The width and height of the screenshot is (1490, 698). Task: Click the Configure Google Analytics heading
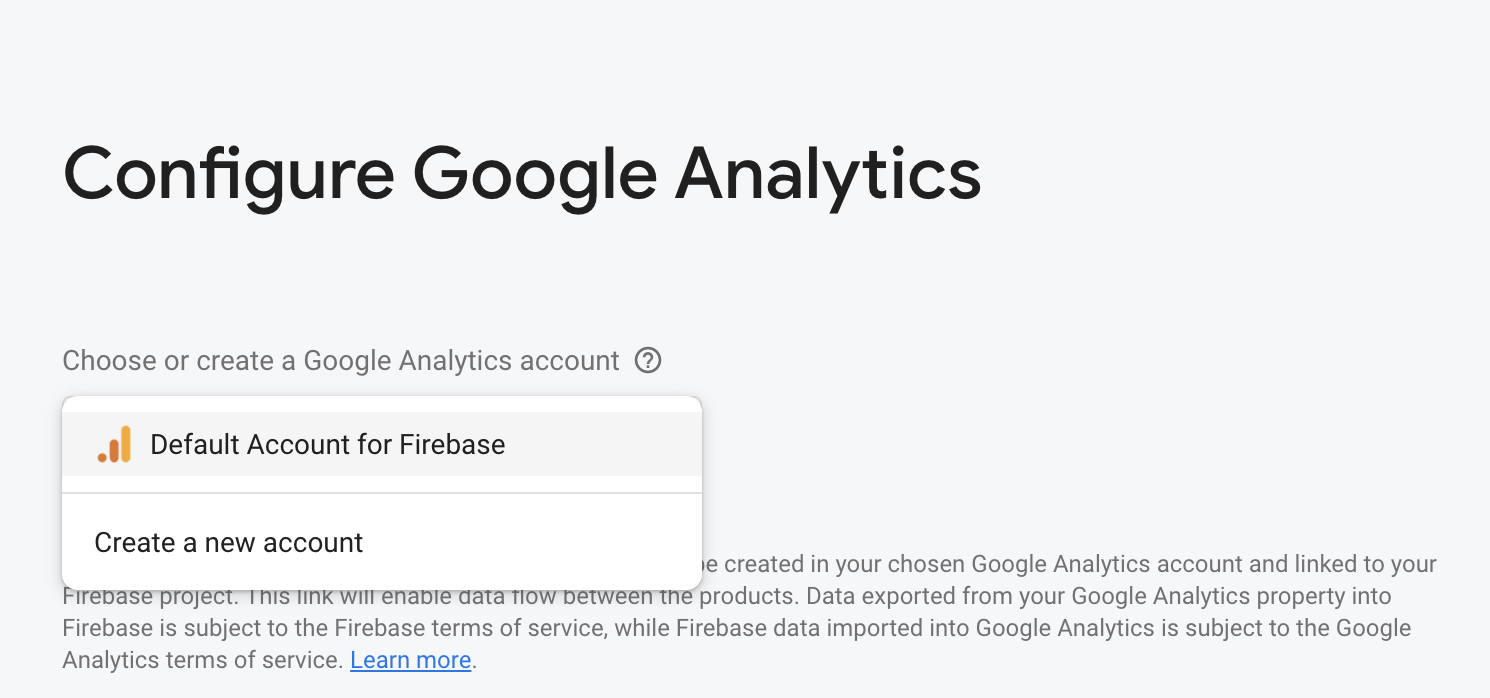tap(522, 174)
